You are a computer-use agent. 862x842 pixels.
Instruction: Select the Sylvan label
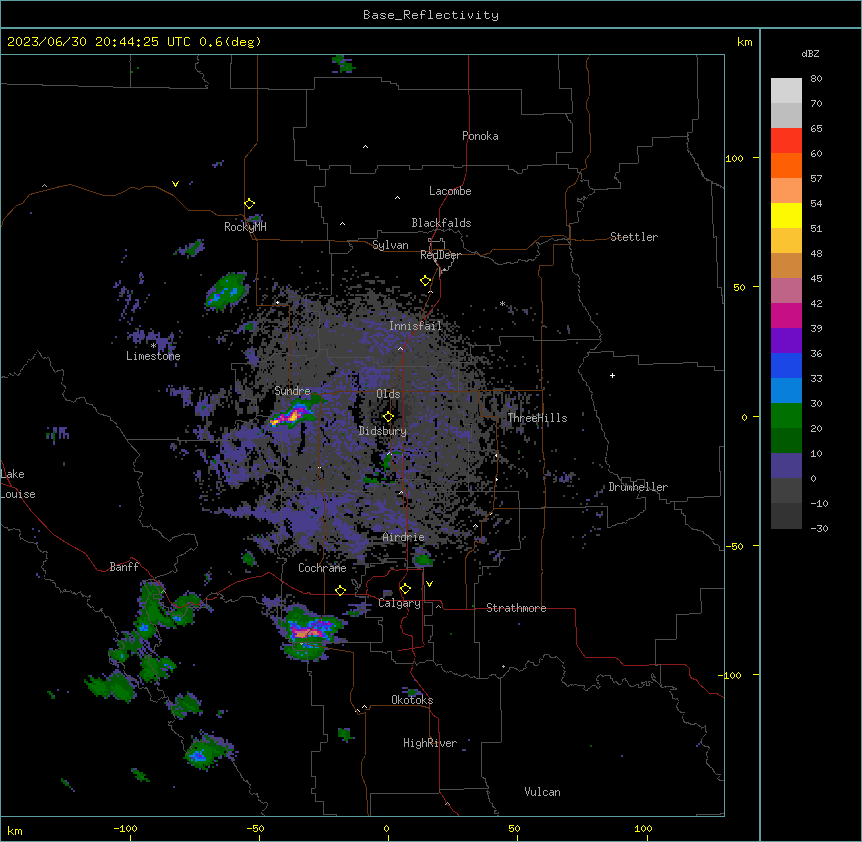[390, 245]
